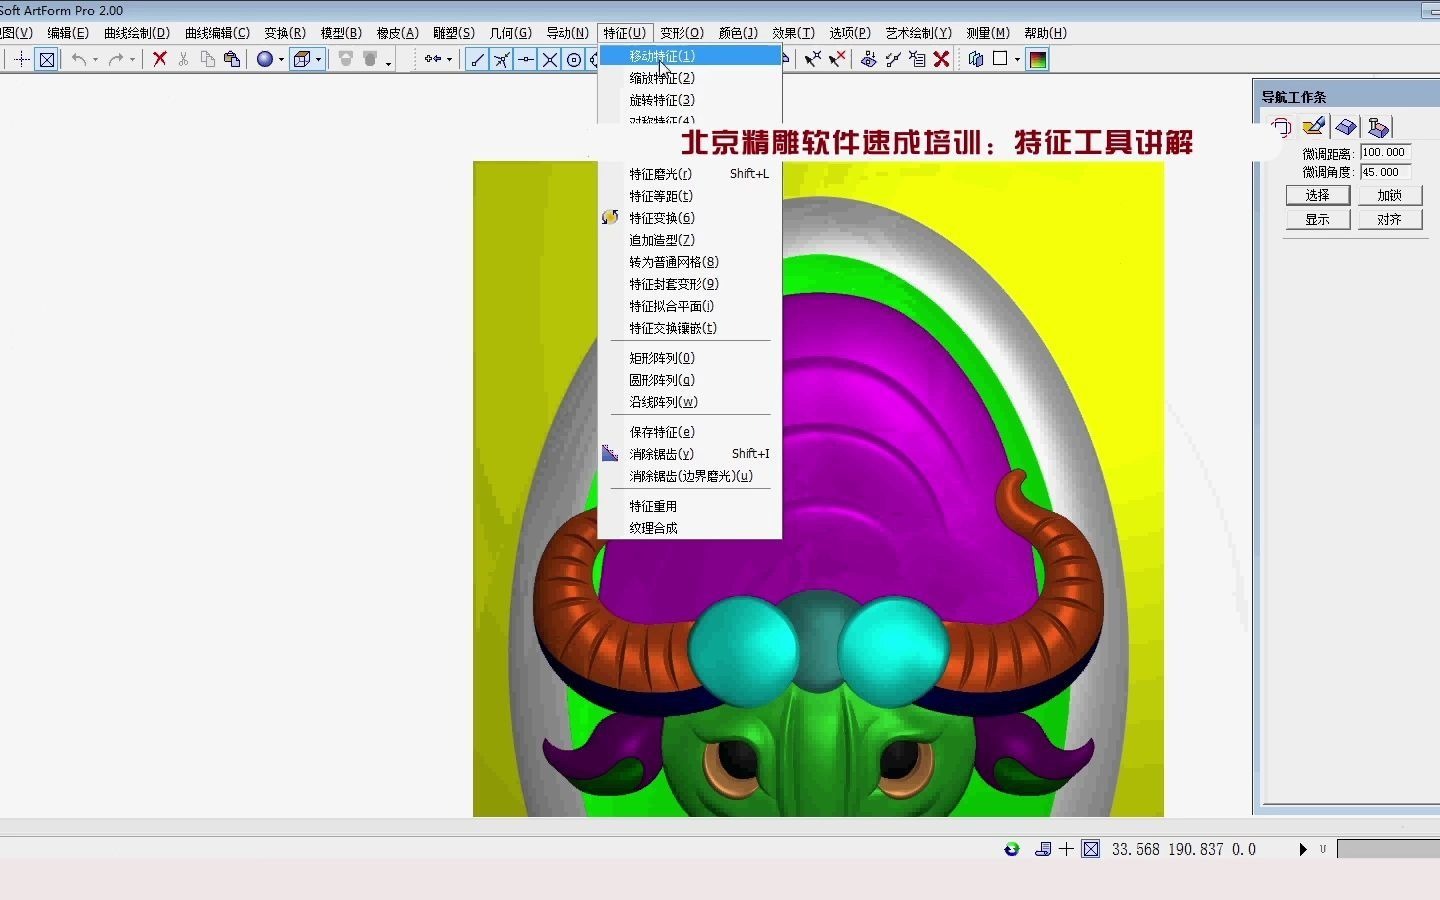Choose 移动特征(1) from the menu

click(x=690, y=56)
